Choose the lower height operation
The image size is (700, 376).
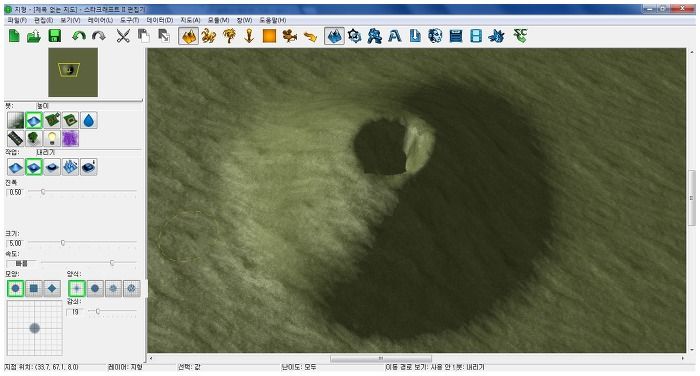coord(34,167)
